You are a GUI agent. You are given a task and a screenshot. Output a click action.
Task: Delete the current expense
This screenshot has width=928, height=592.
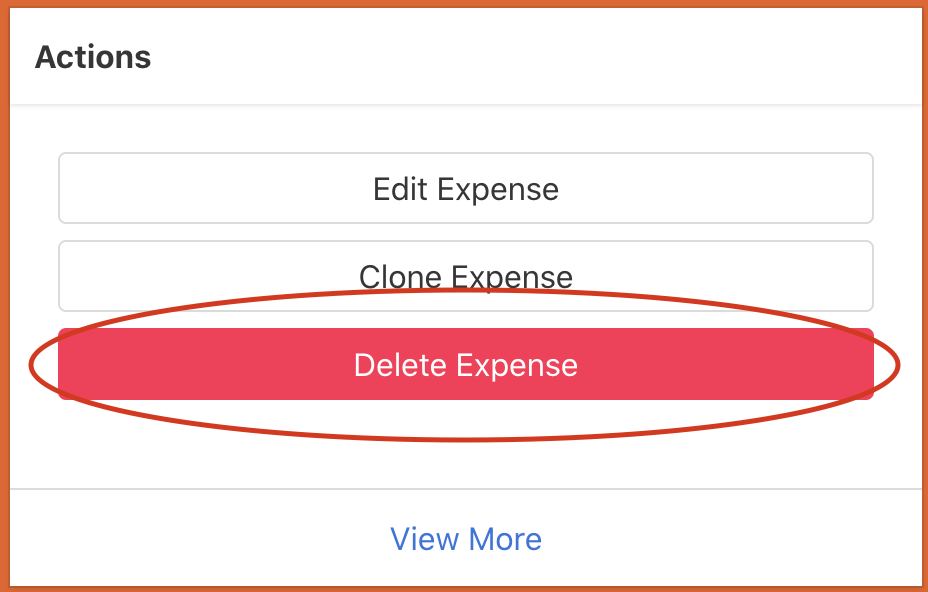[466, 365]
